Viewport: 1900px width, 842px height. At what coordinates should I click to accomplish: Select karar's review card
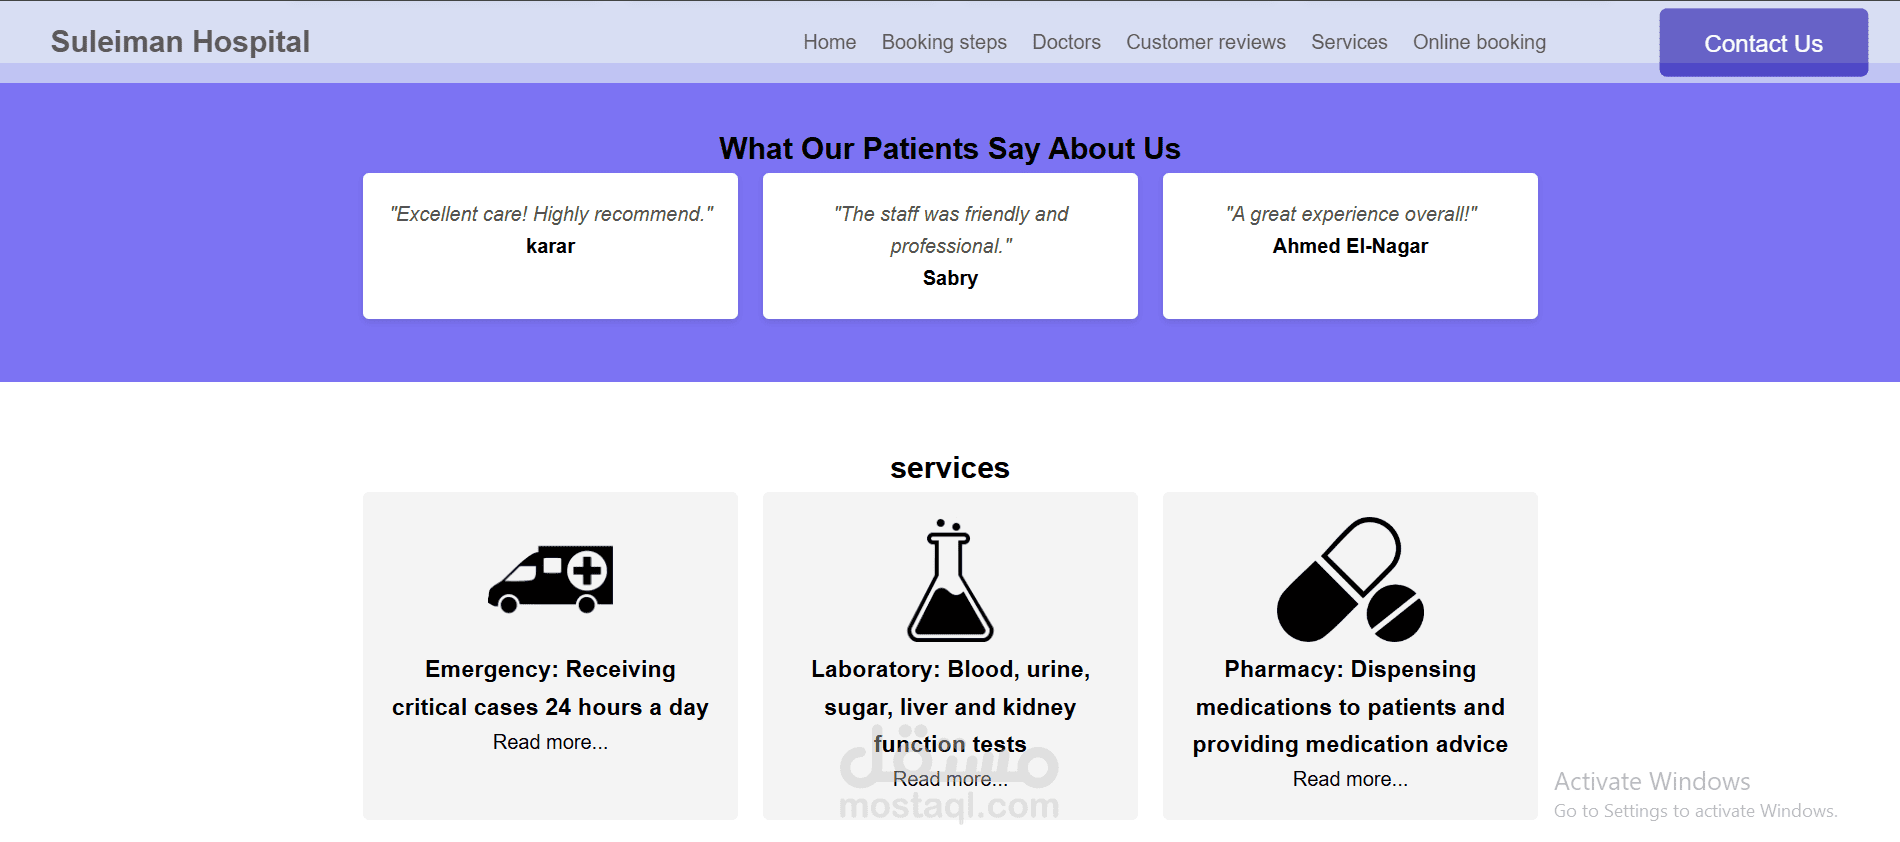point(550,246)
